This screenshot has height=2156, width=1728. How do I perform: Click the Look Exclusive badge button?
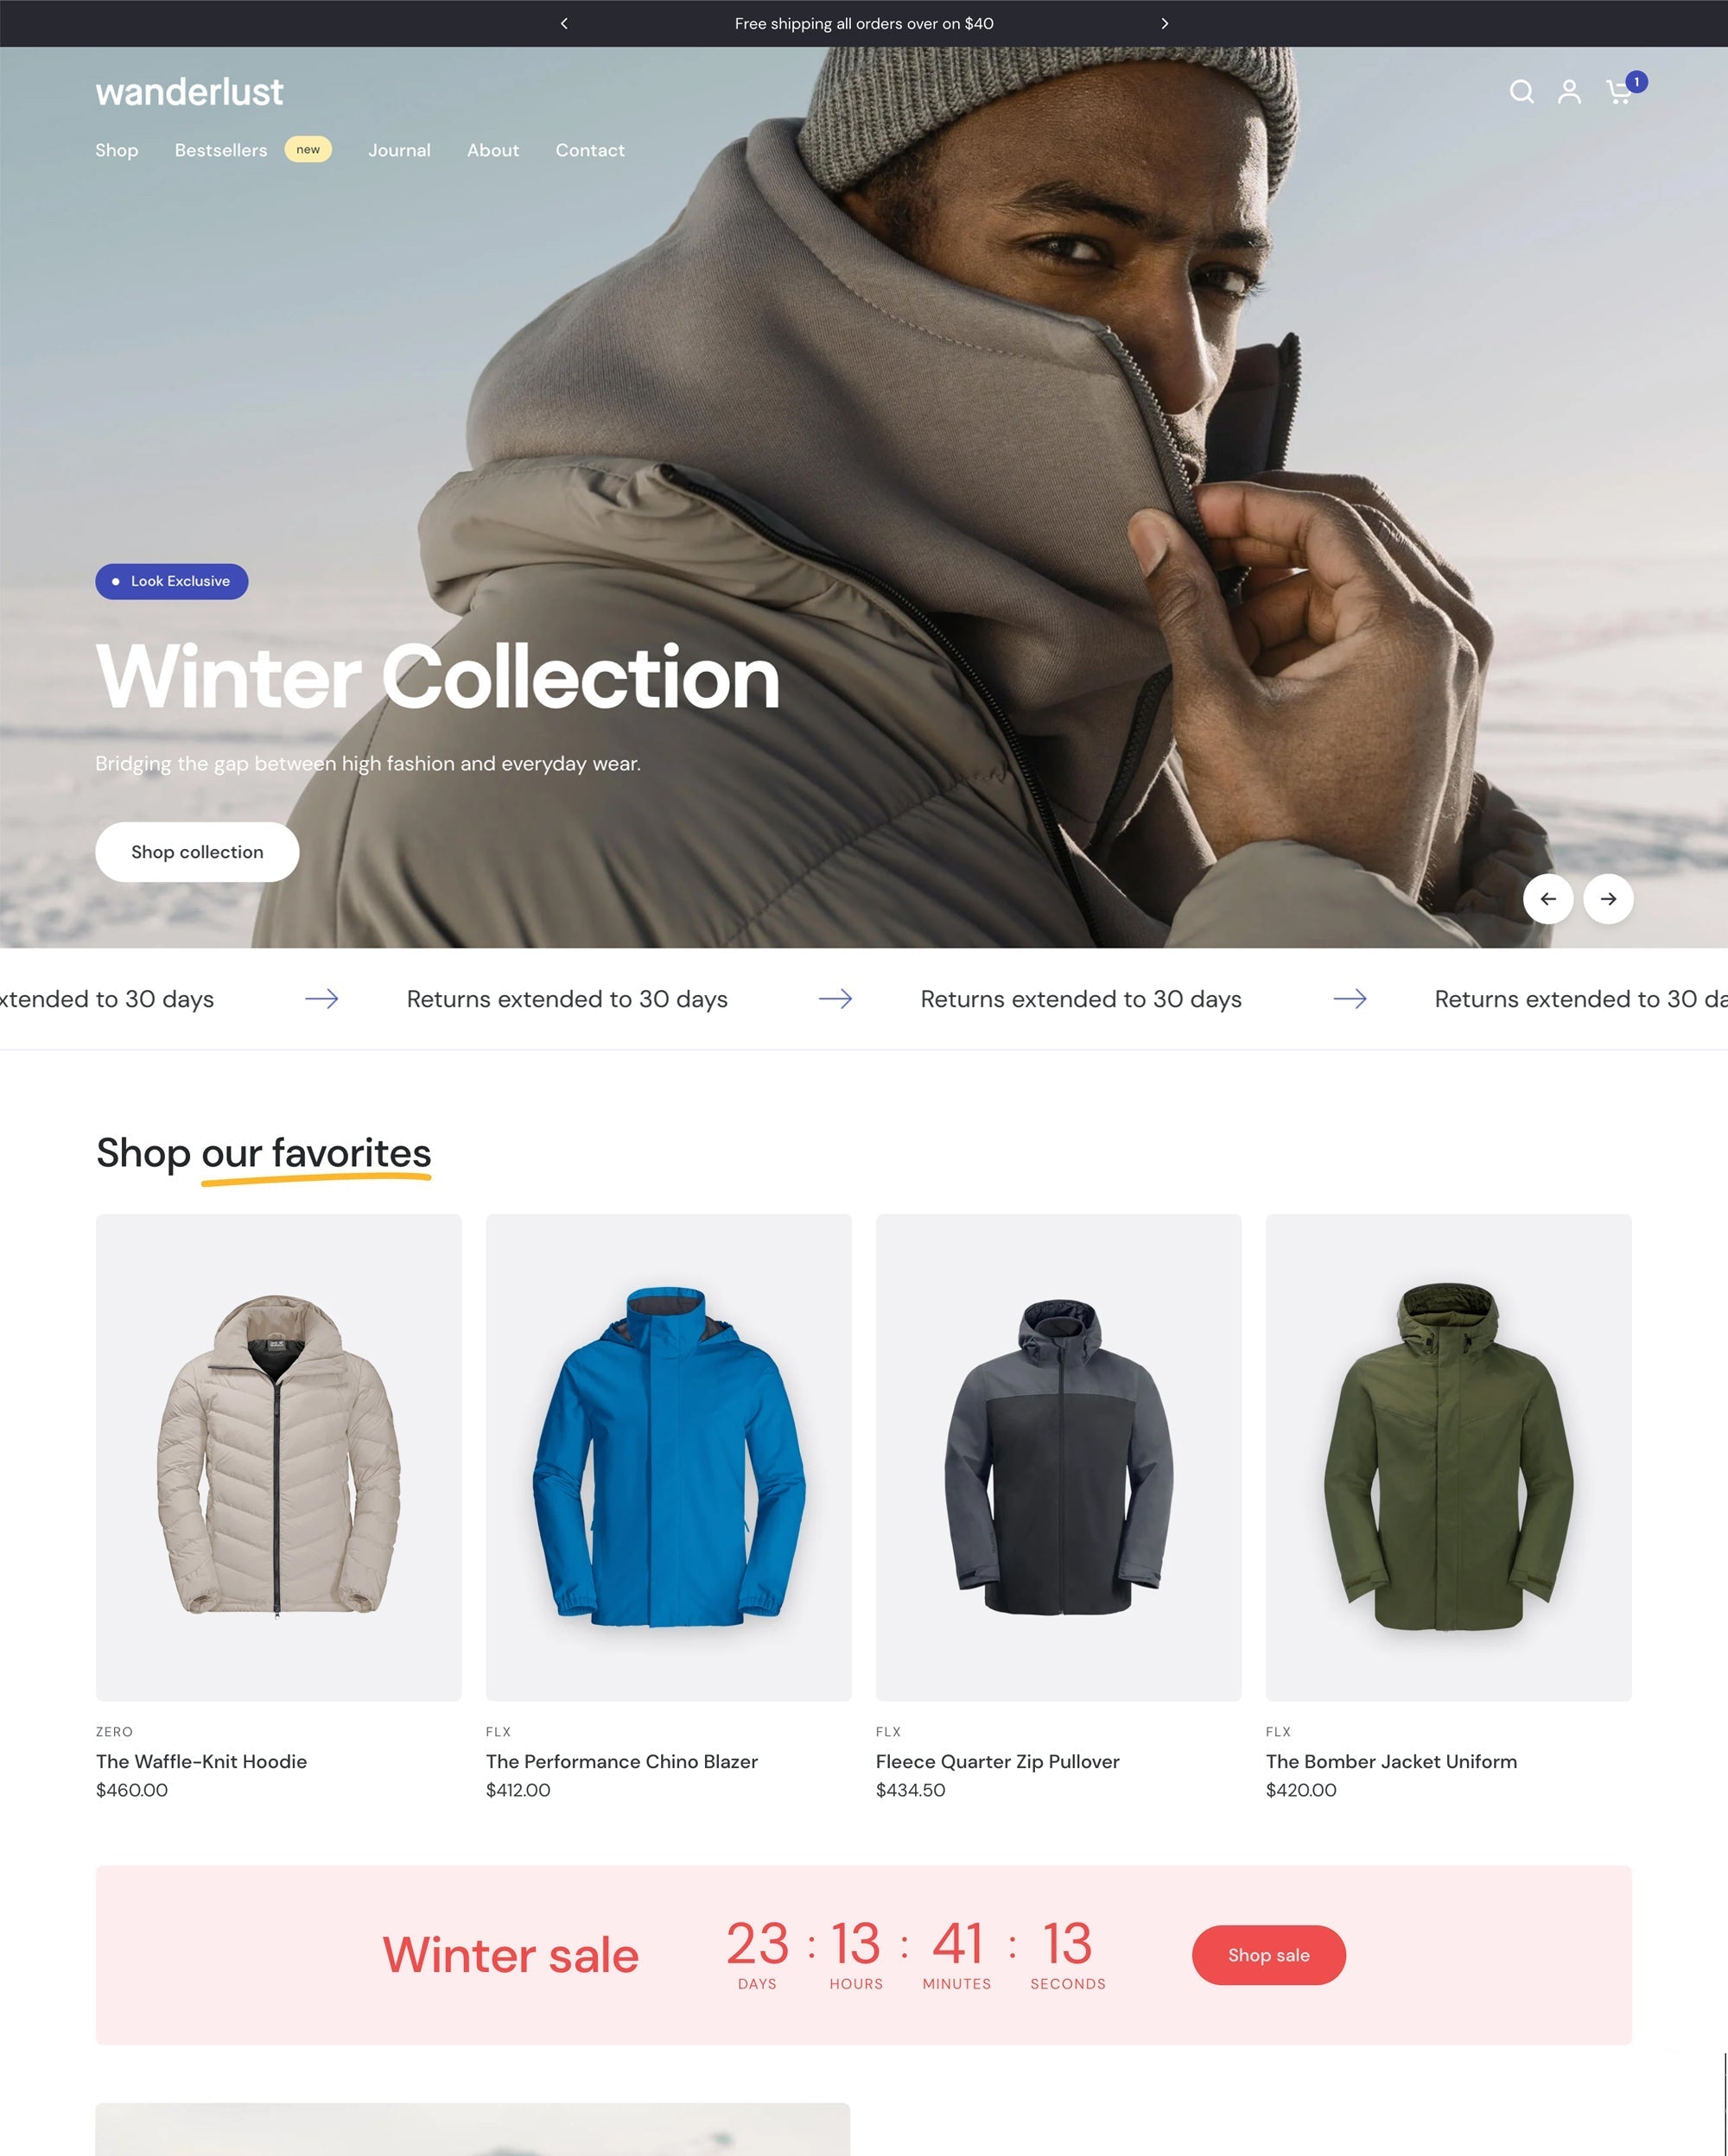171,580
